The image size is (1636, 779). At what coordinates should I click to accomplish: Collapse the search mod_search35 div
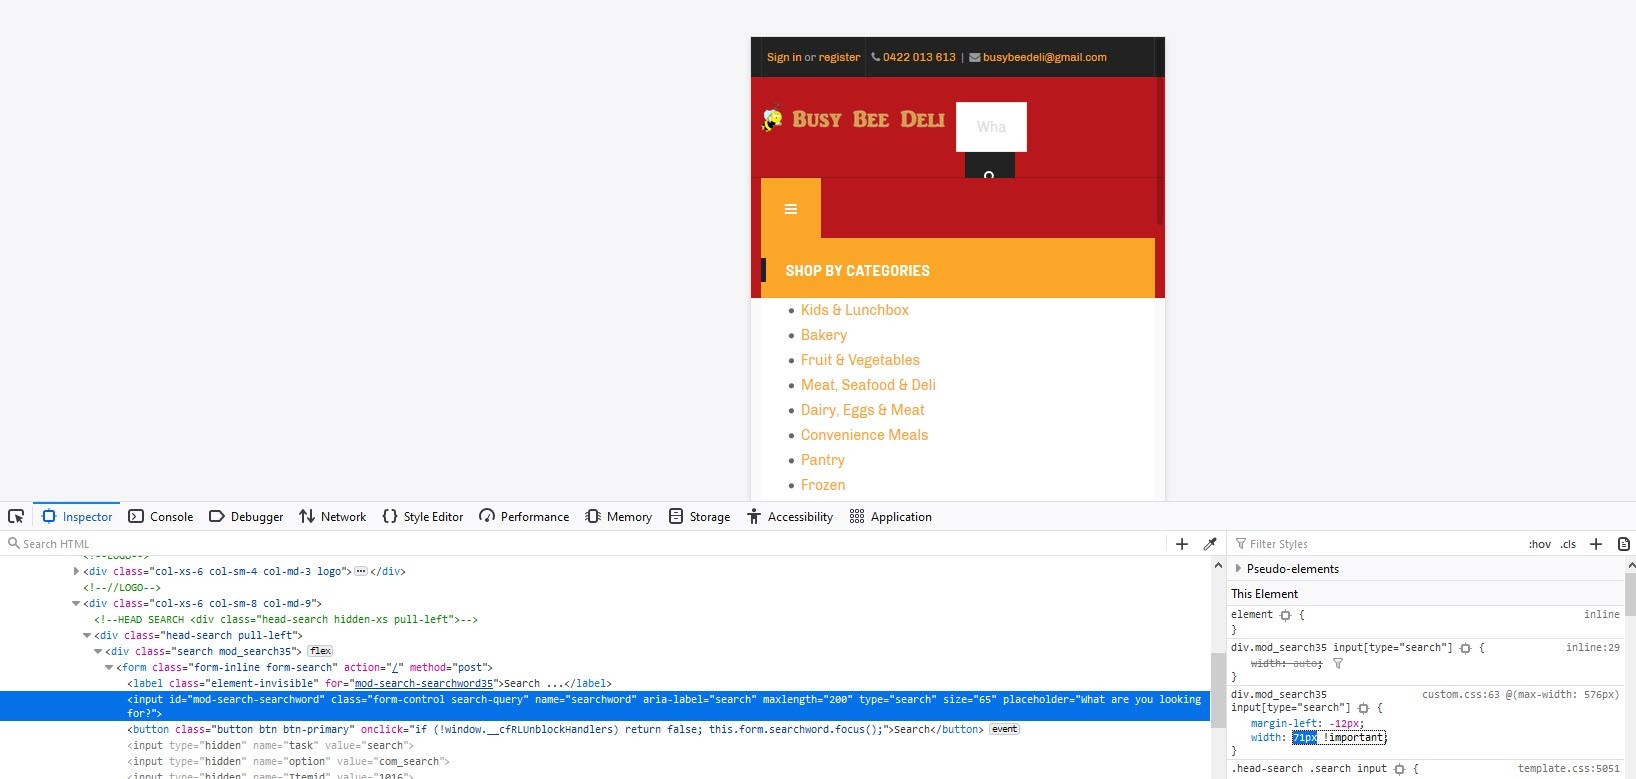98,651
